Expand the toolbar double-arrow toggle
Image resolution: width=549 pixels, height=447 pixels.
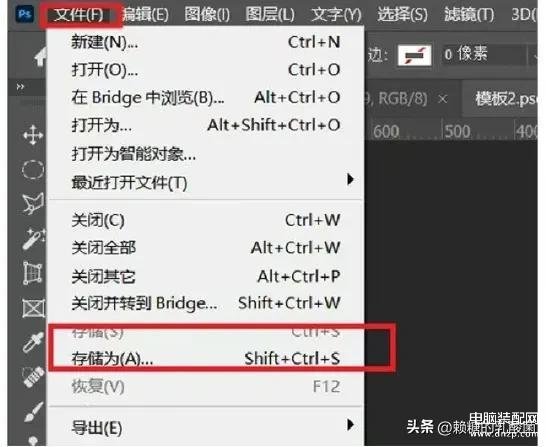click(x=20, y=86)
